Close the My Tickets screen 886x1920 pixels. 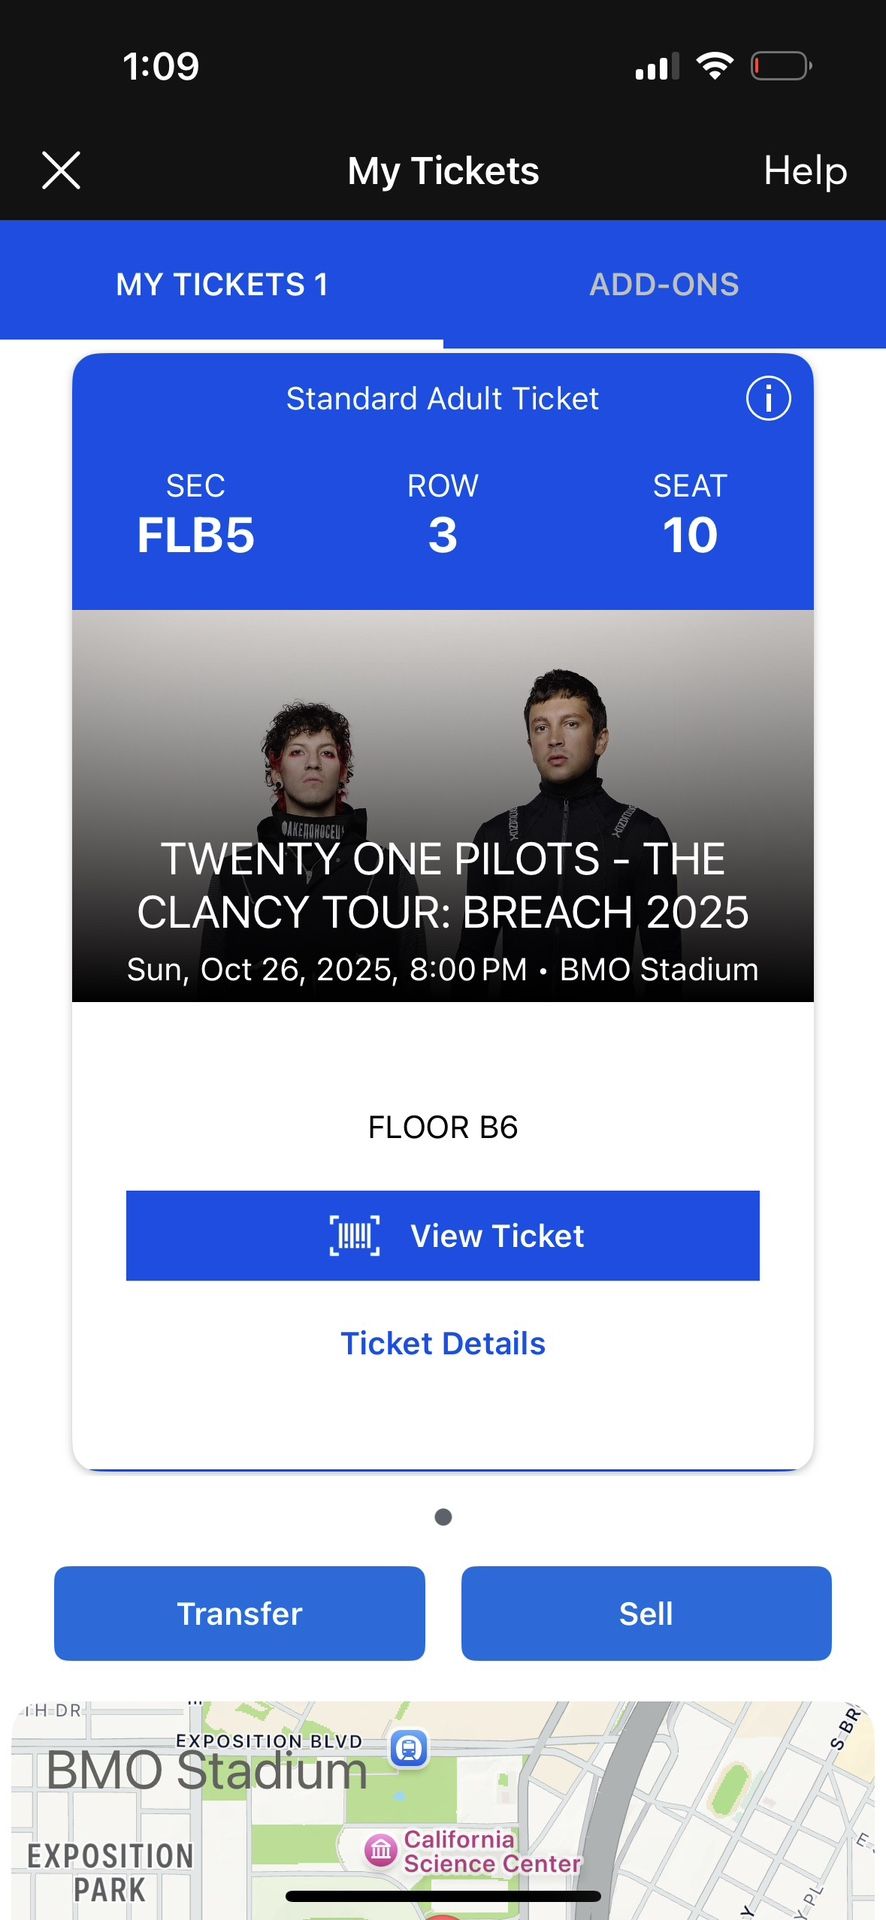(61, 170)
